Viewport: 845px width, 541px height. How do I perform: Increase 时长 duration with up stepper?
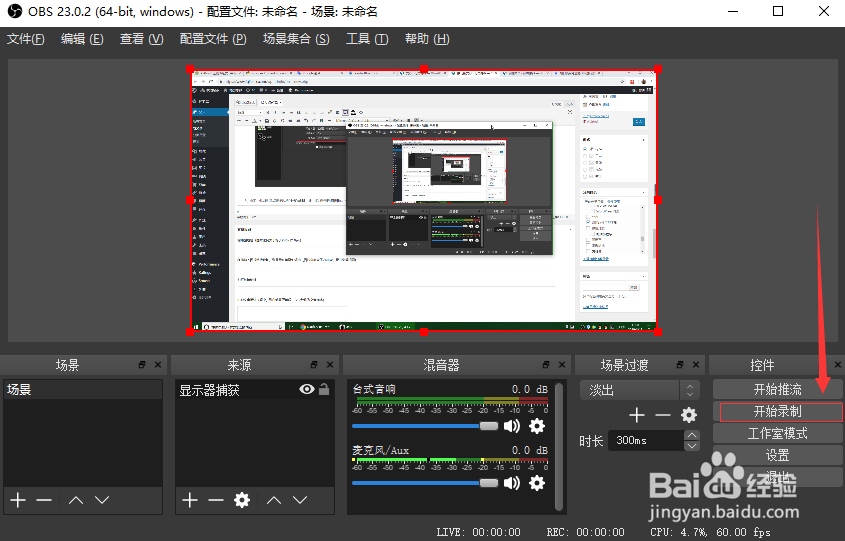(692, 435)
